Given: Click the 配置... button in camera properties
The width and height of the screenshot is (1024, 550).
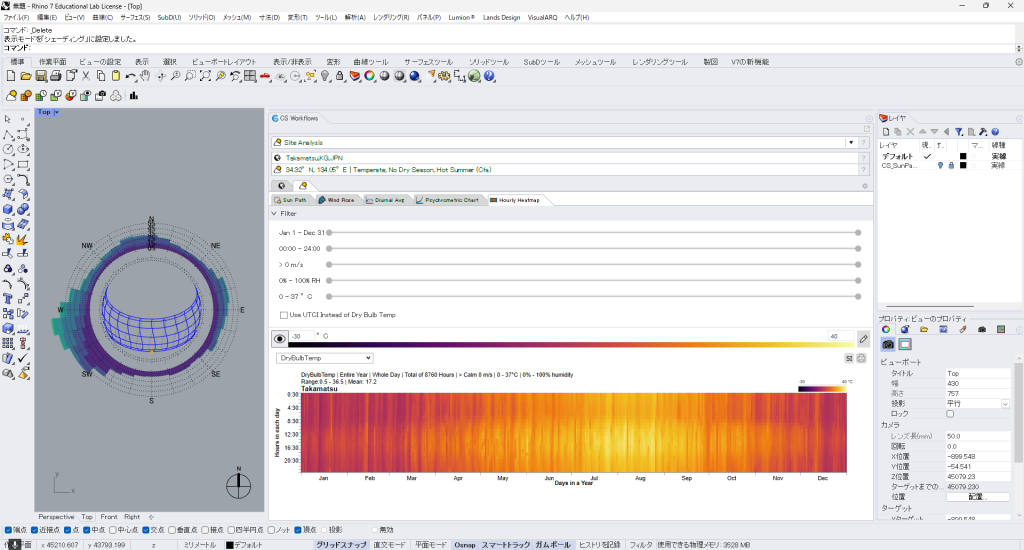Looking at the screenshot, I should click(977, 496).
